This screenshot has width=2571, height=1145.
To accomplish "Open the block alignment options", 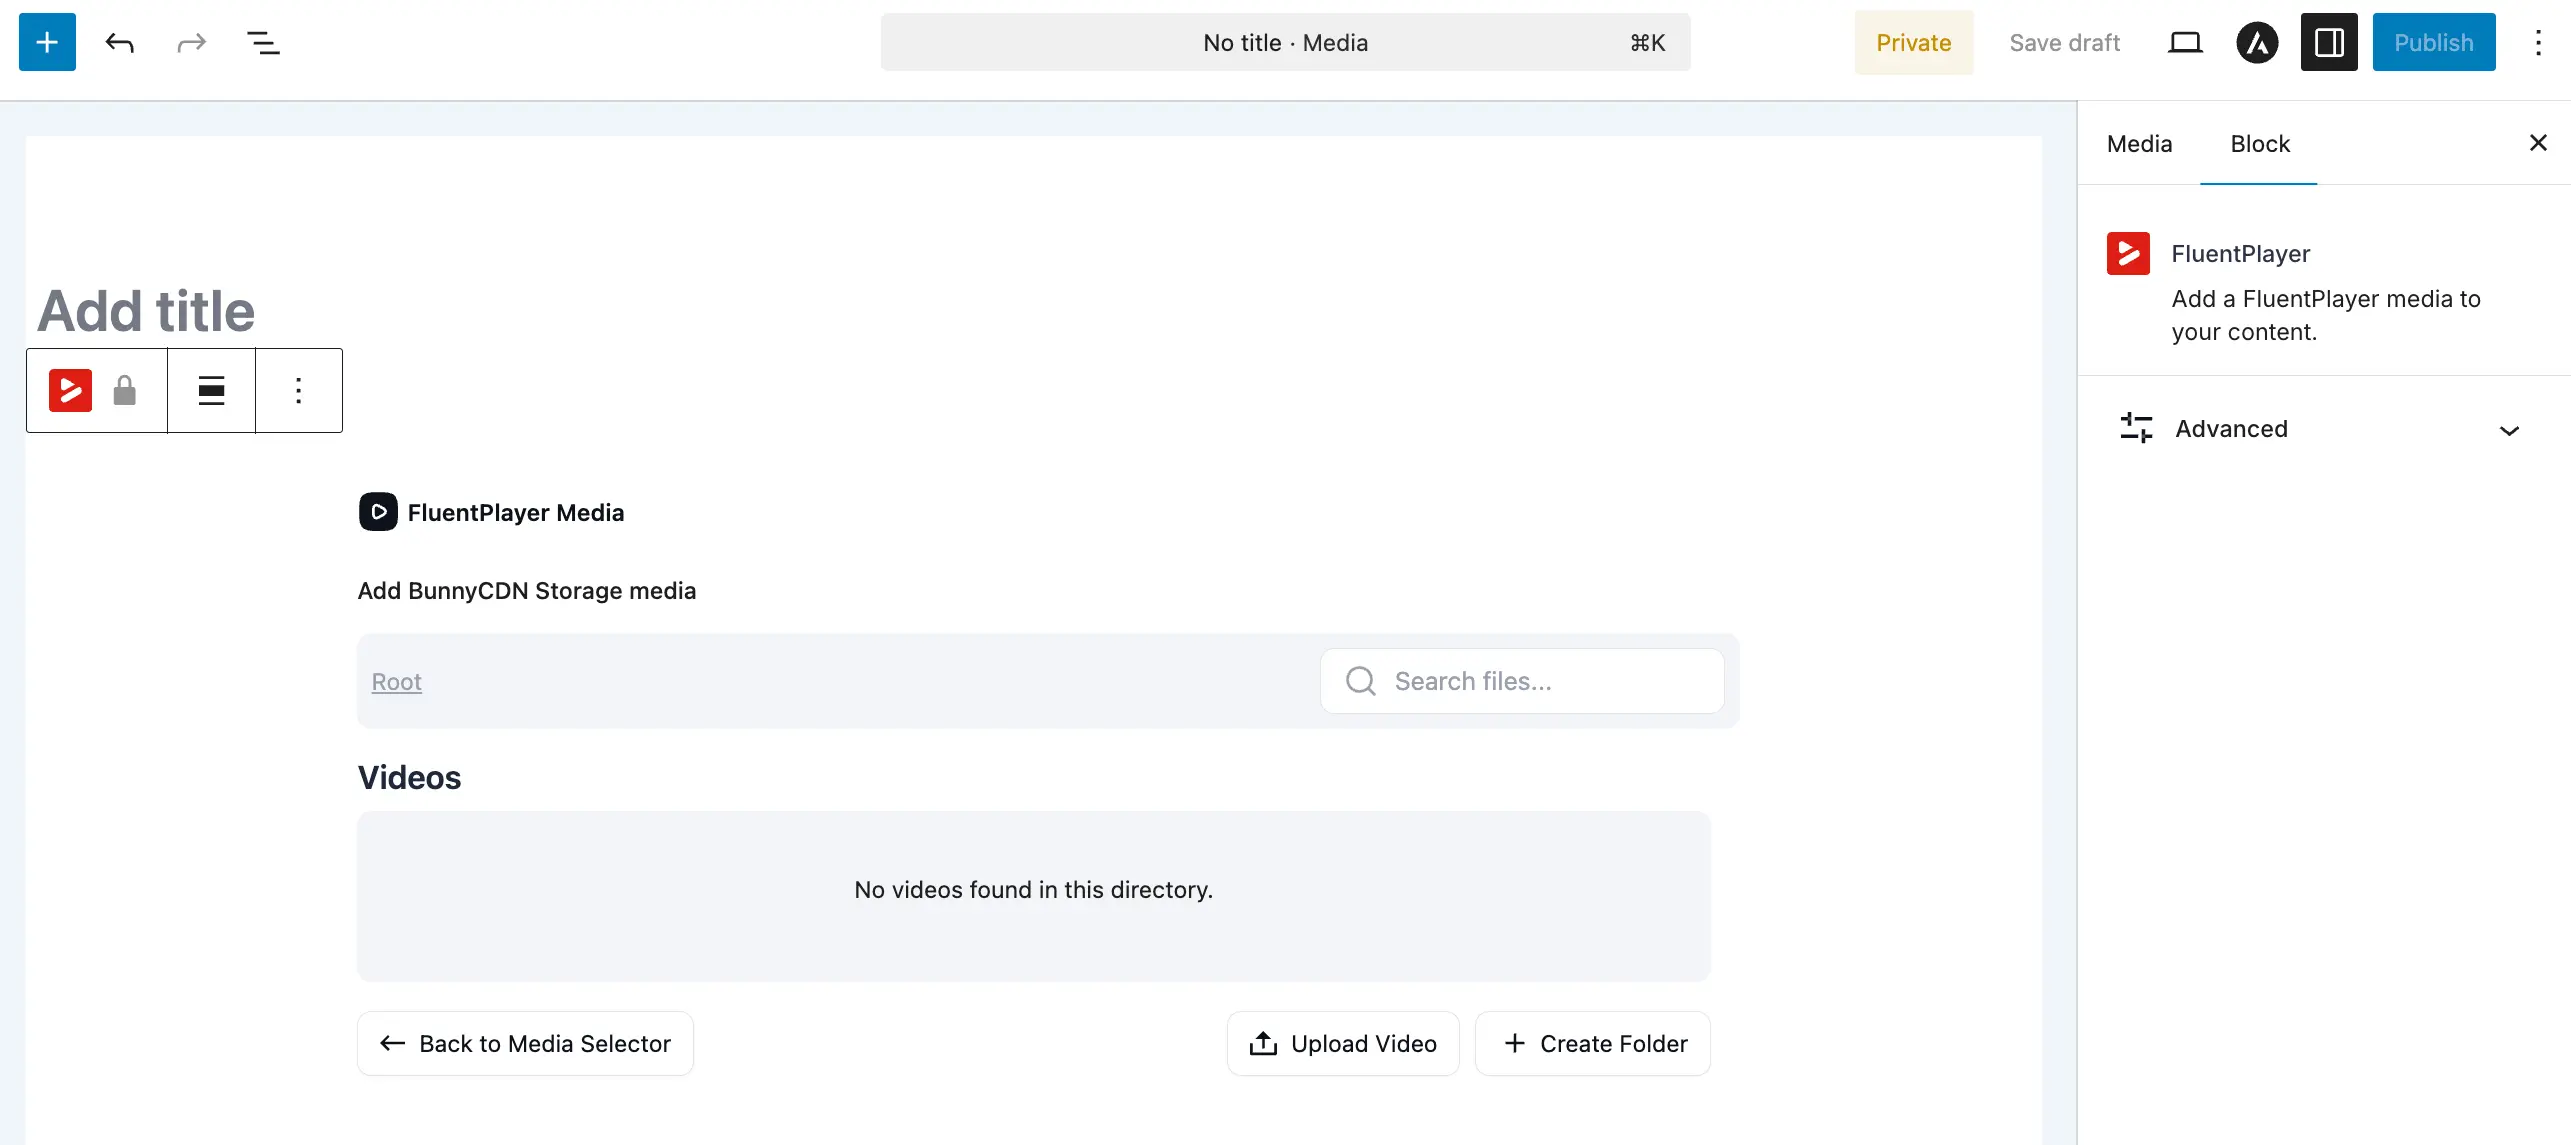I will coord(211,390).
